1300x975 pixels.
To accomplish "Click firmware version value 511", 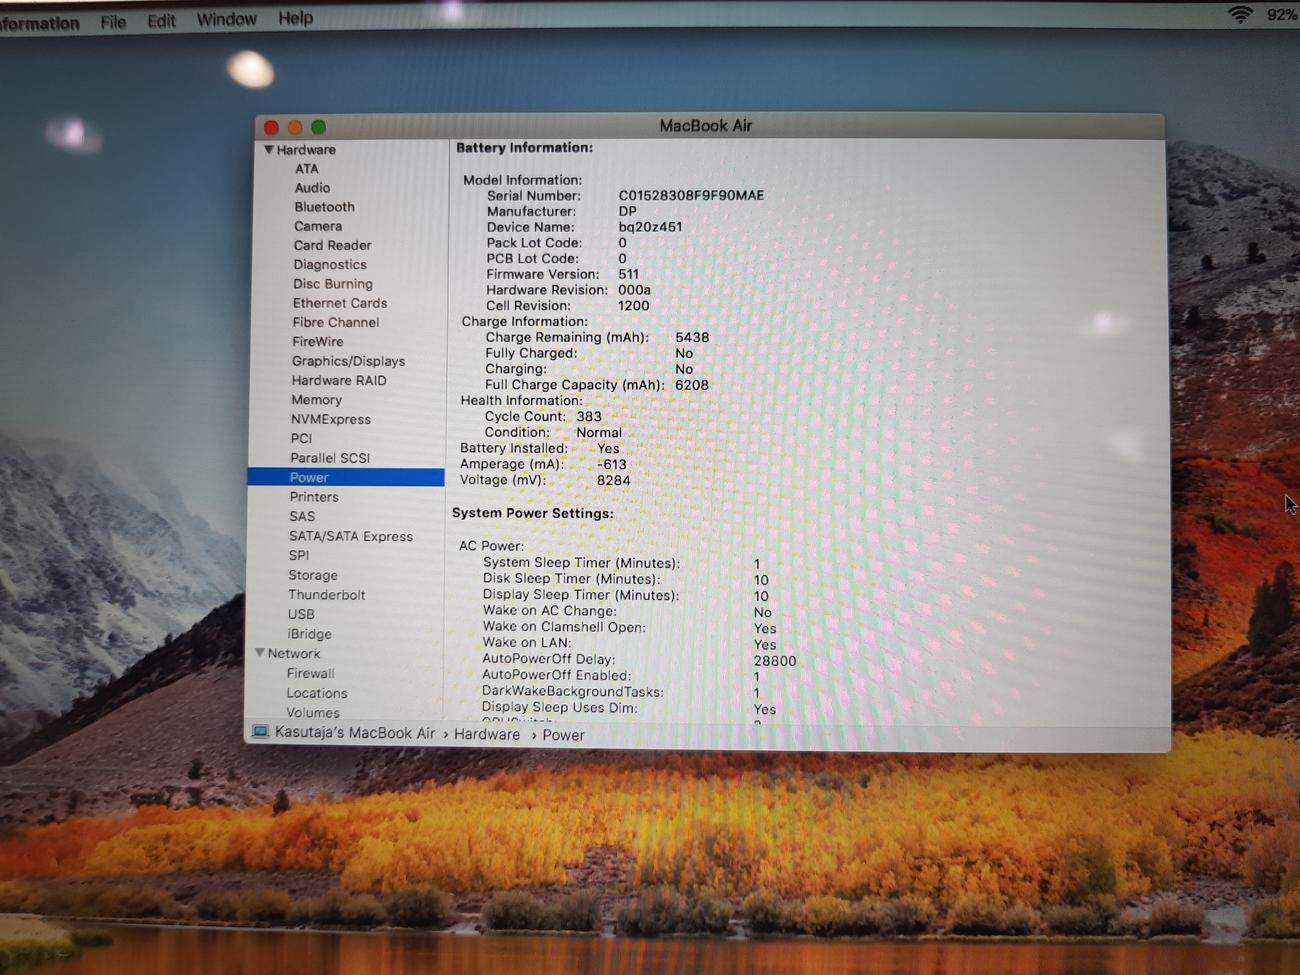I will pos(628,274).
